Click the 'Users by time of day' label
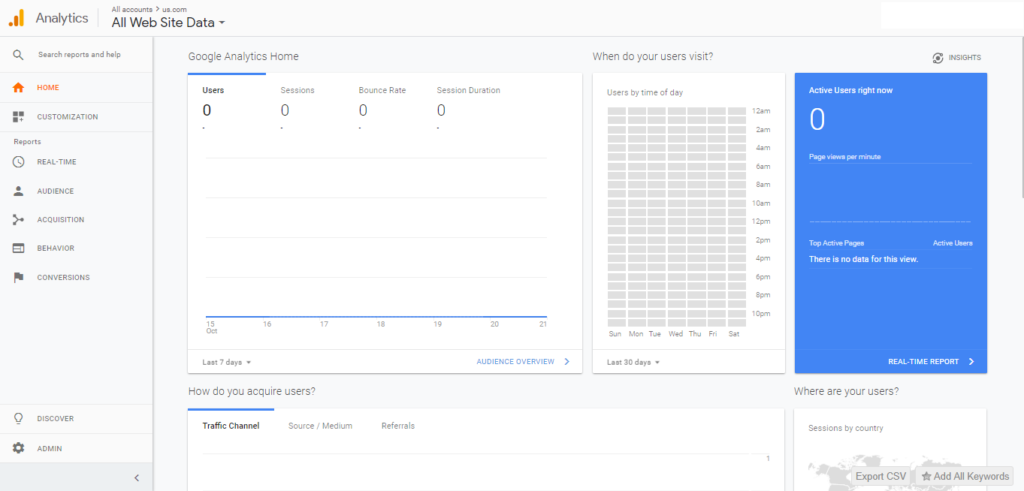The image size is (1024, 491). (x=645, y=93)
